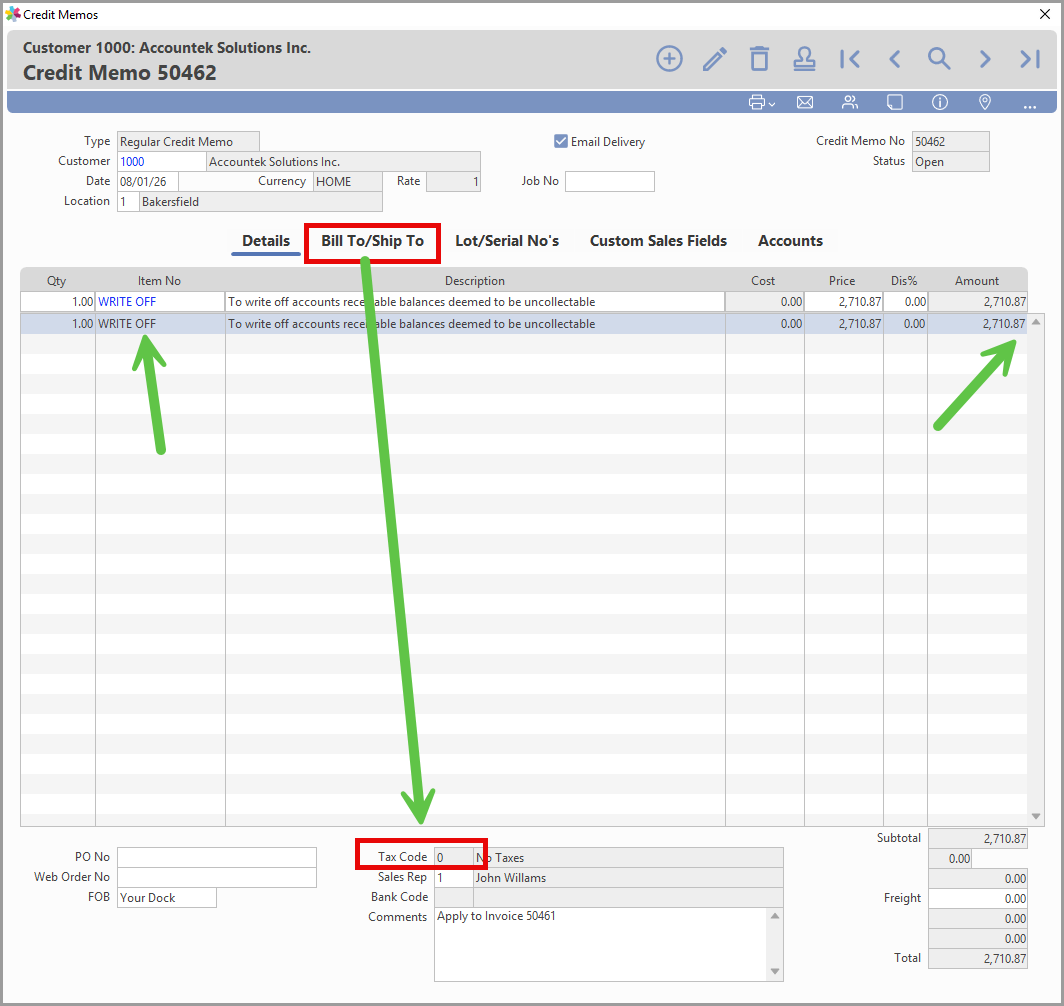
Task: Click the map location pin icon
Action: (x=985, y=102)
